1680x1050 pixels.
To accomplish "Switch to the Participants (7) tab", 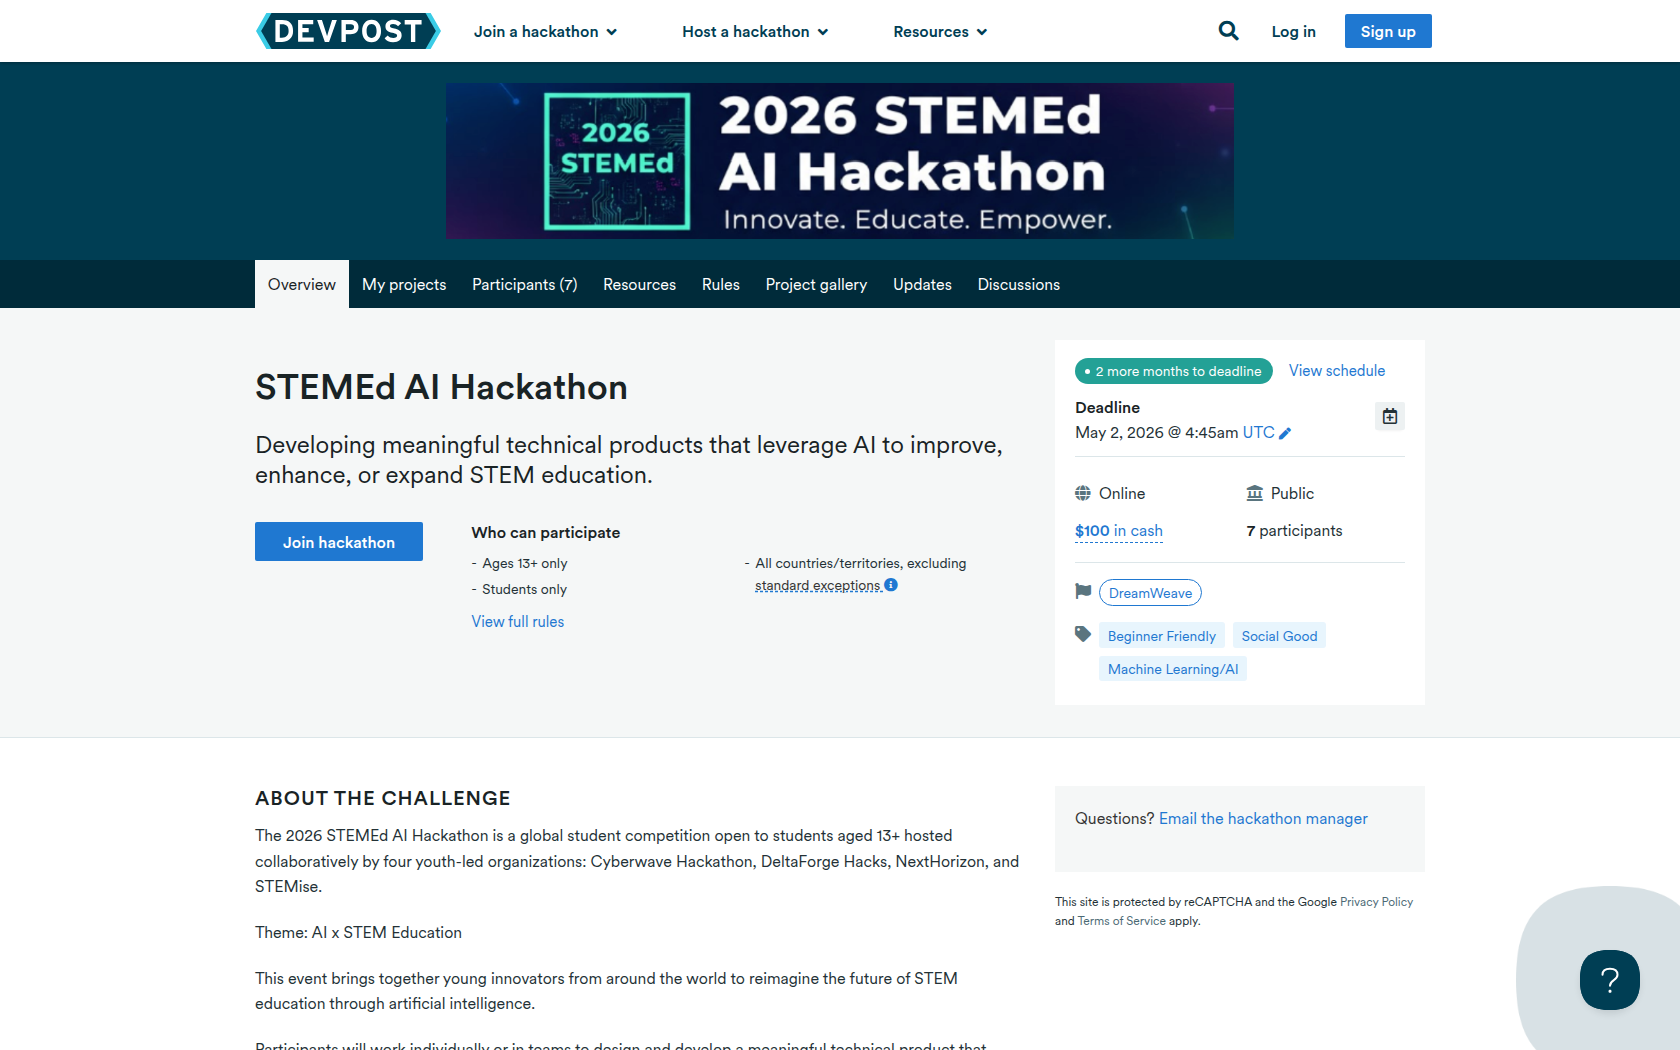I will coord(524,285).
